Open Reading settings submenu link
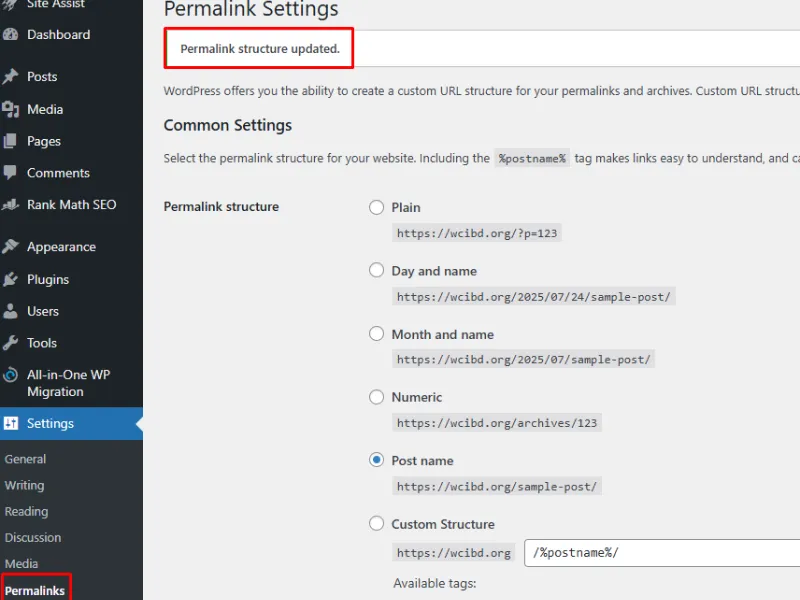800x600 pixels. coord(27,511)
